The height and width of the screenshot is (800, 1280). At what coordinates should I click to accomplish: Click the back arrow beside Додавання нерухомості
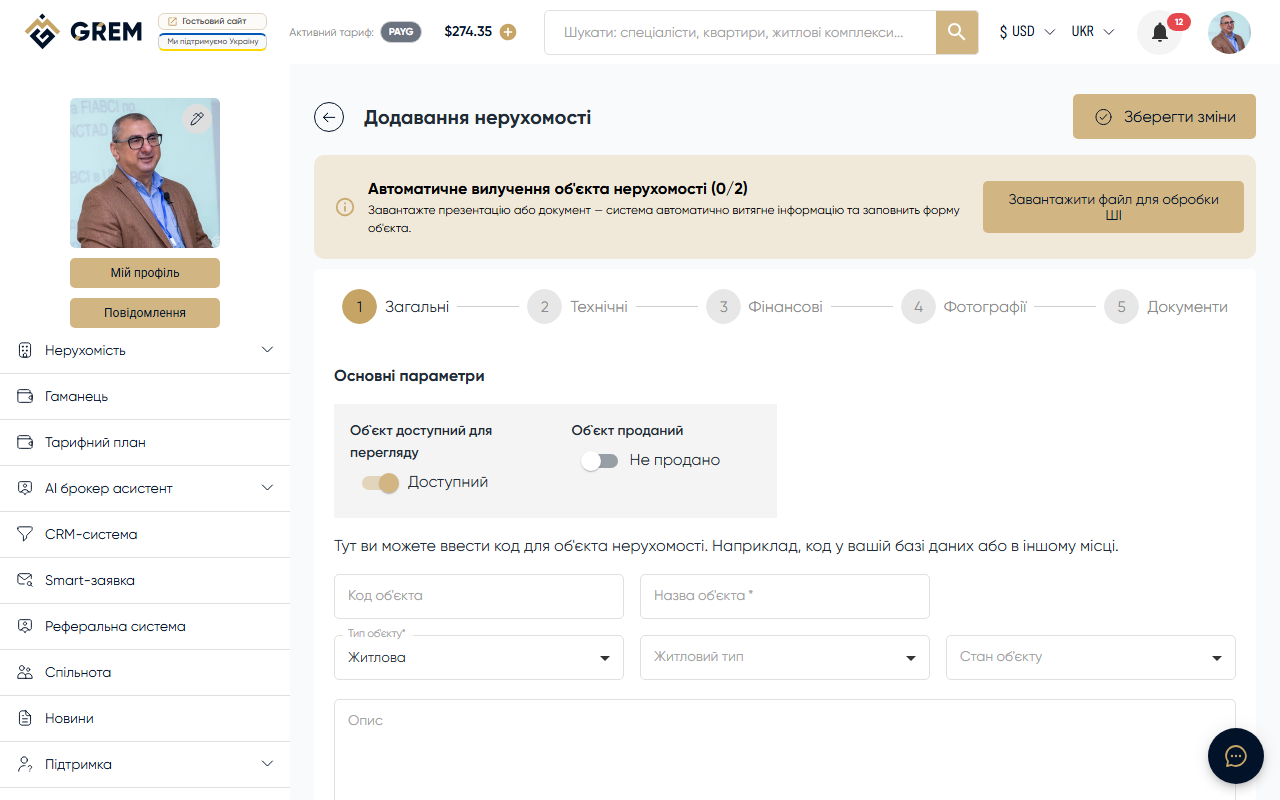tap(329, 117)
